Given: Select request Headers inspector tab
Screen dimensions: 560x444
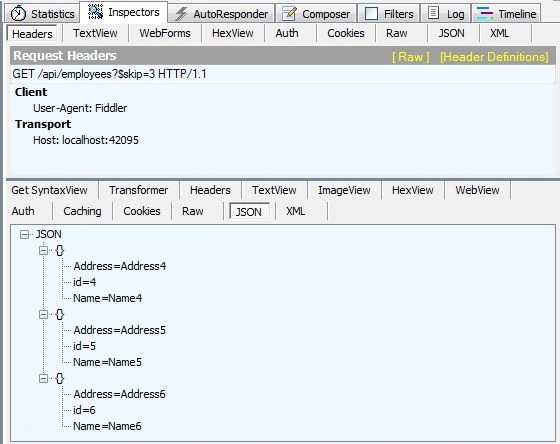Looking at the screenshot, I should tap(32, 34).
